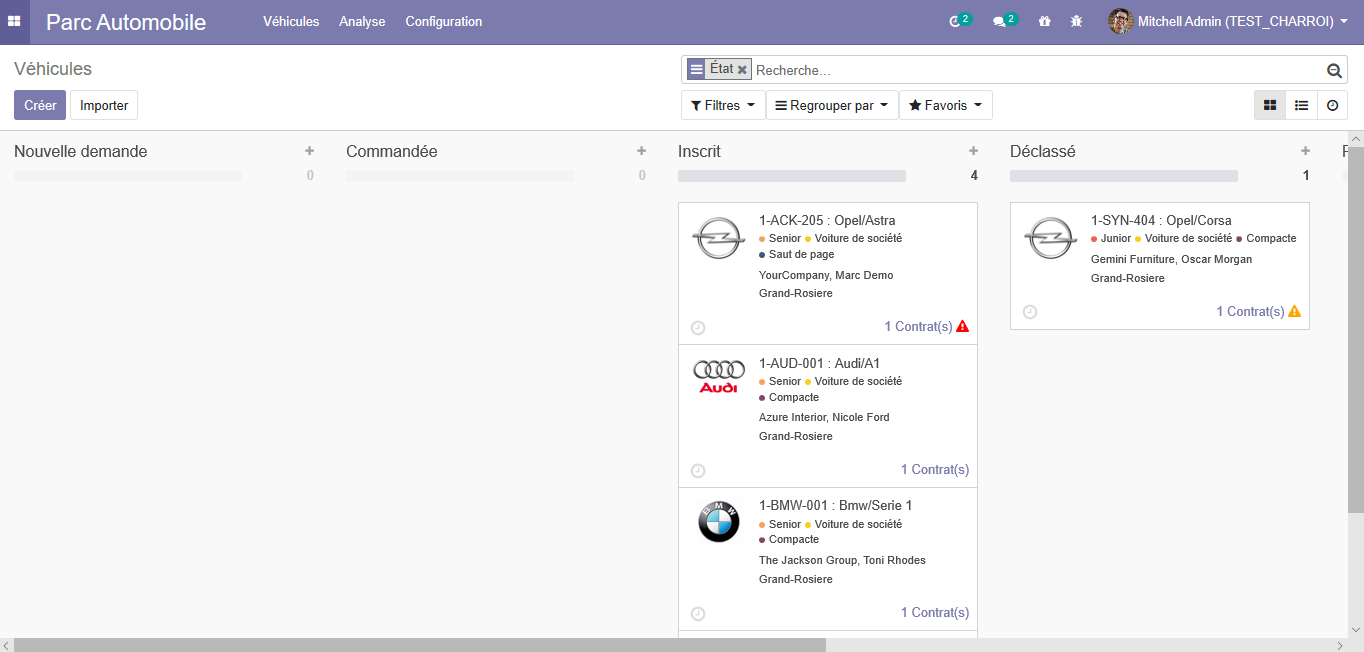This screenshot has height=652, width=1364.
Task: Open the apps grid home menu
Action: 14,21
